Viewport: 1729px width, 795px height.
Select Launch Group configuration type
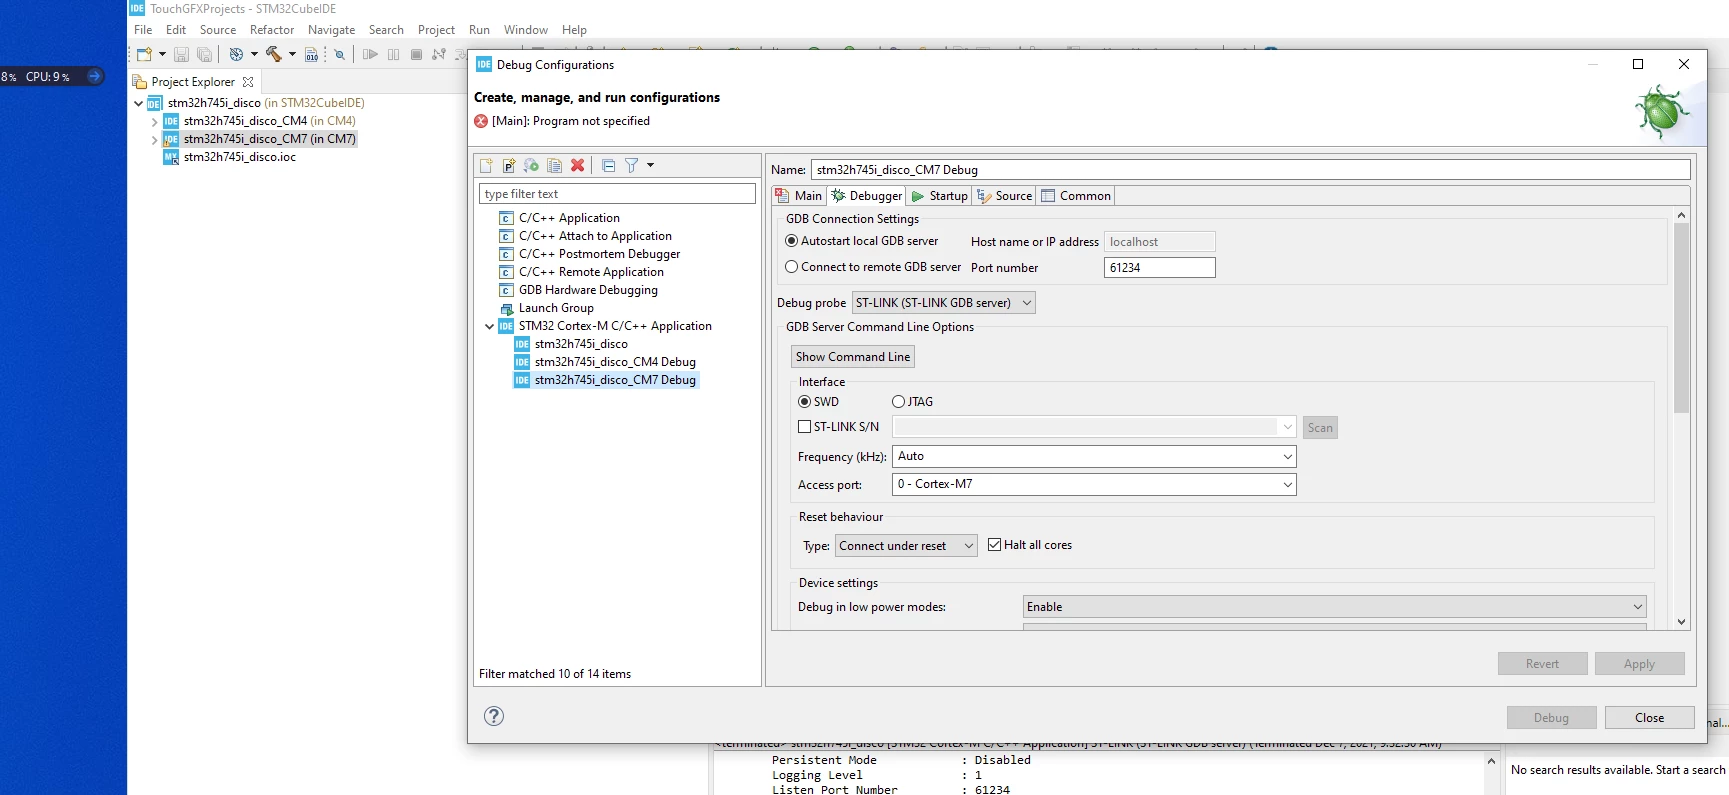tap(556, 308)
